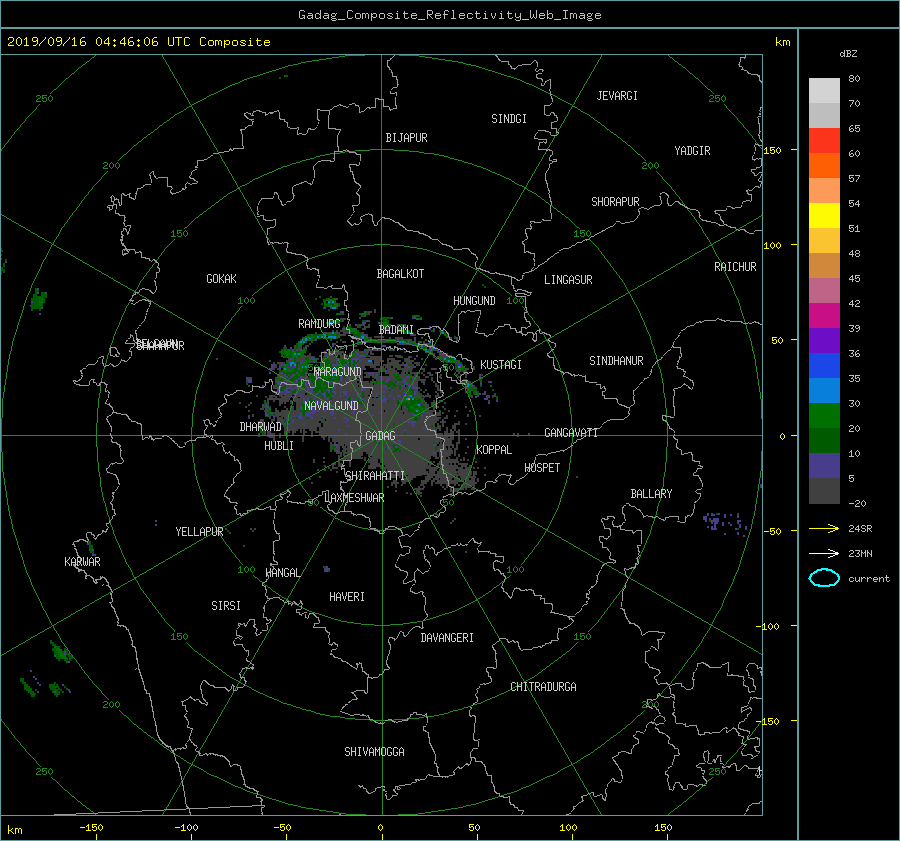Click the DAVANGERI city label
This screenshot has width=900, height=841.
(x=447, y=638)
